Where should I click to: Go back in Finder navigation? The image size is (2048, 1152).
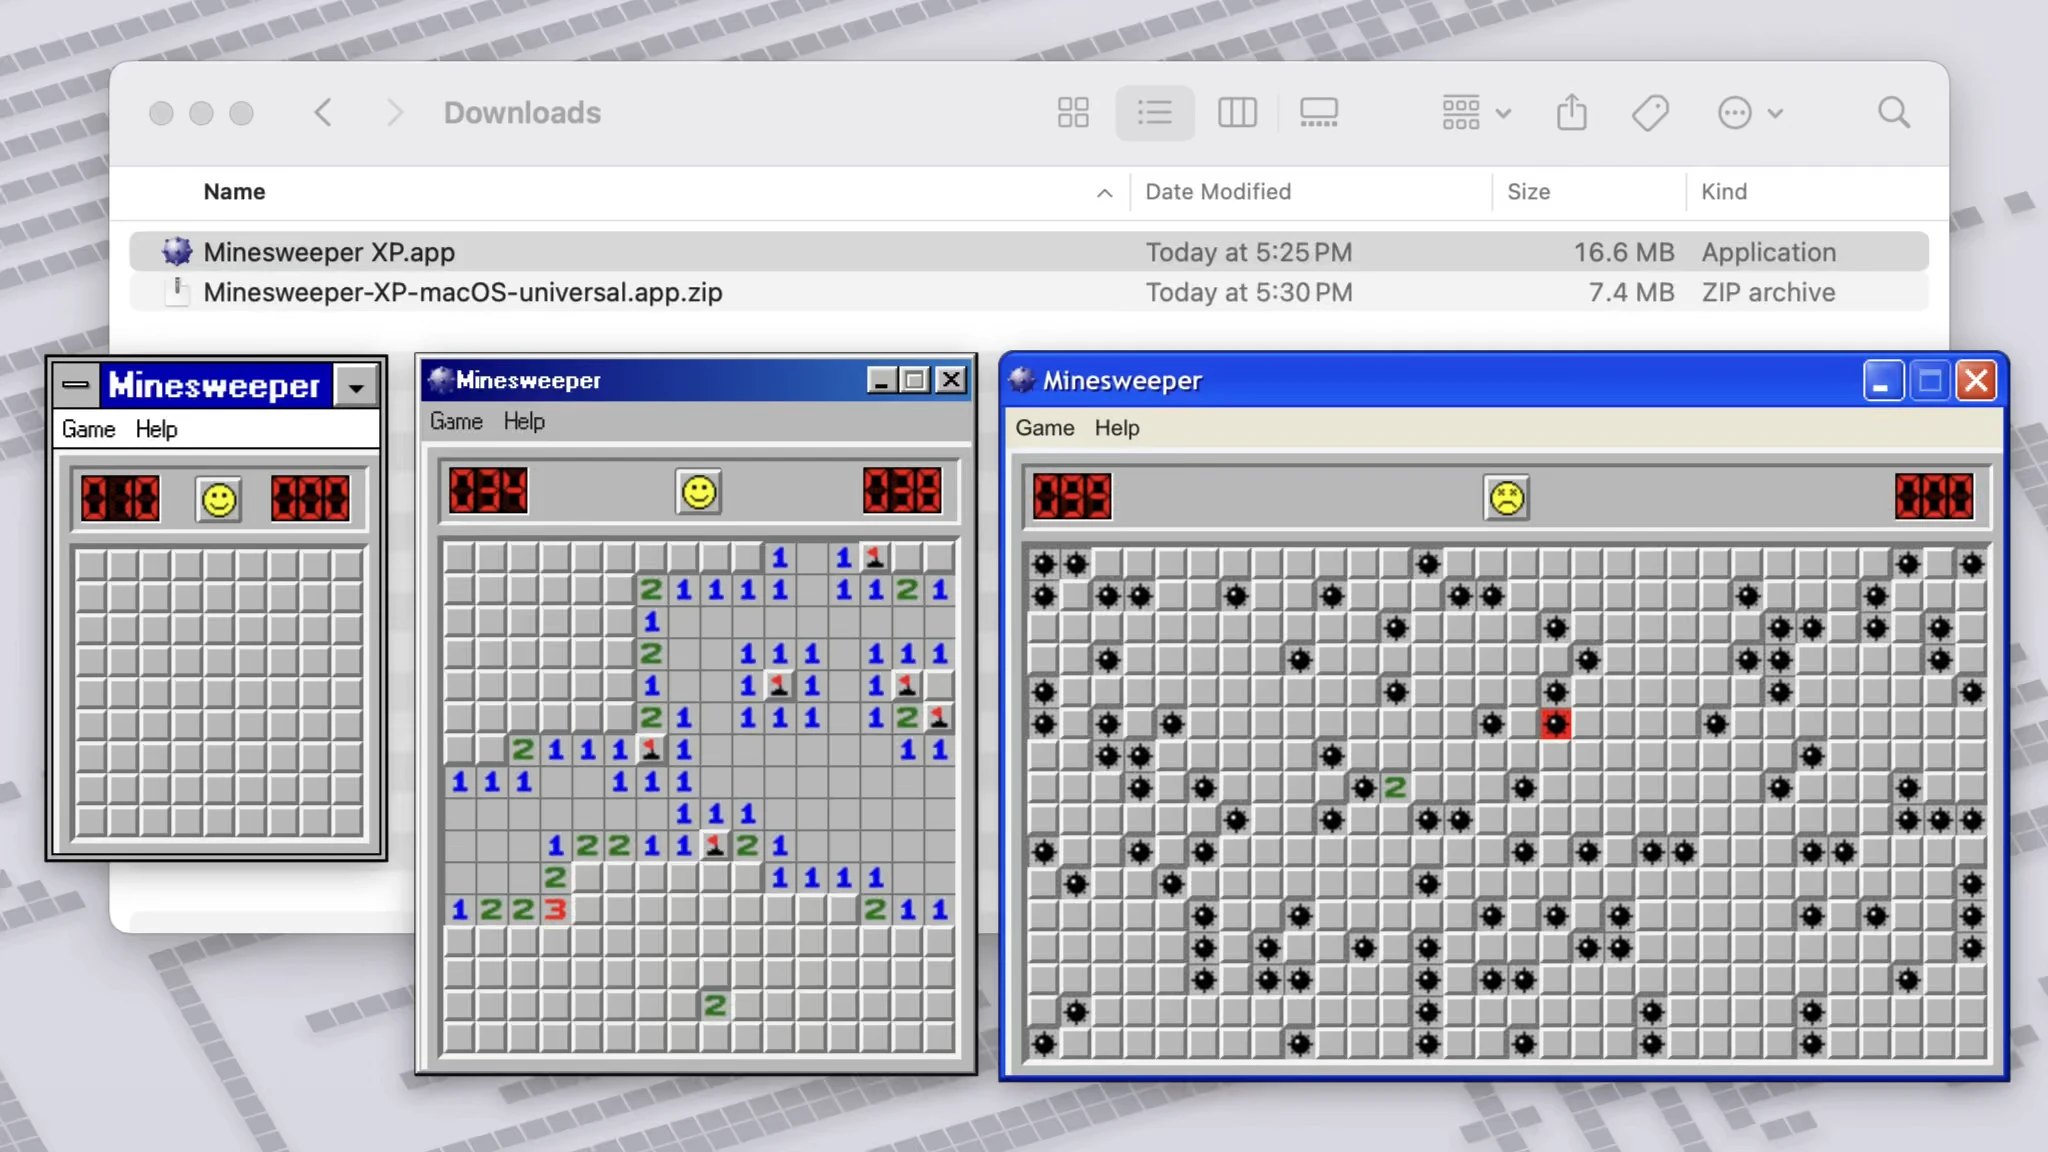click(x=323, y=113)
